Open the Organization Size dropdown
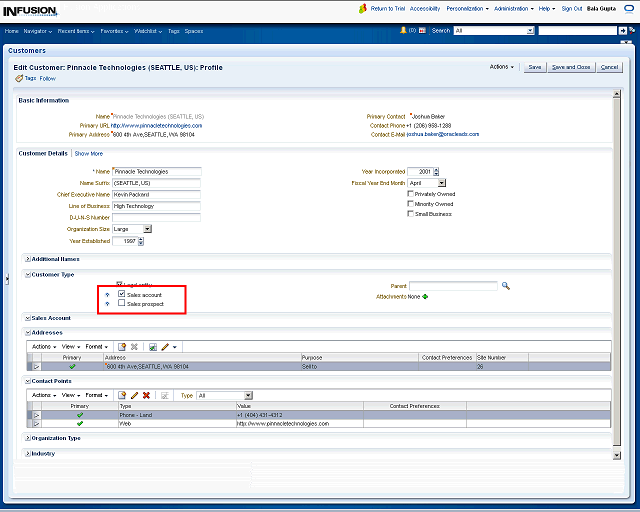This screenshot has width=640, height=512. [148, 229]
